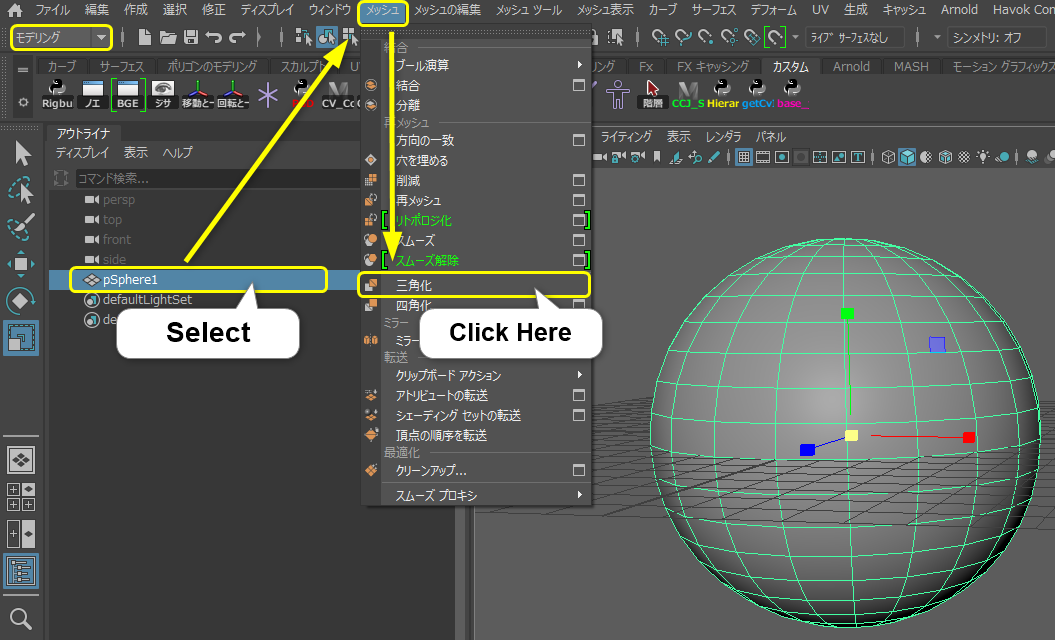Choose the Move tool in toolbox
Screen dimensions: 1055x640
point(21,263)
